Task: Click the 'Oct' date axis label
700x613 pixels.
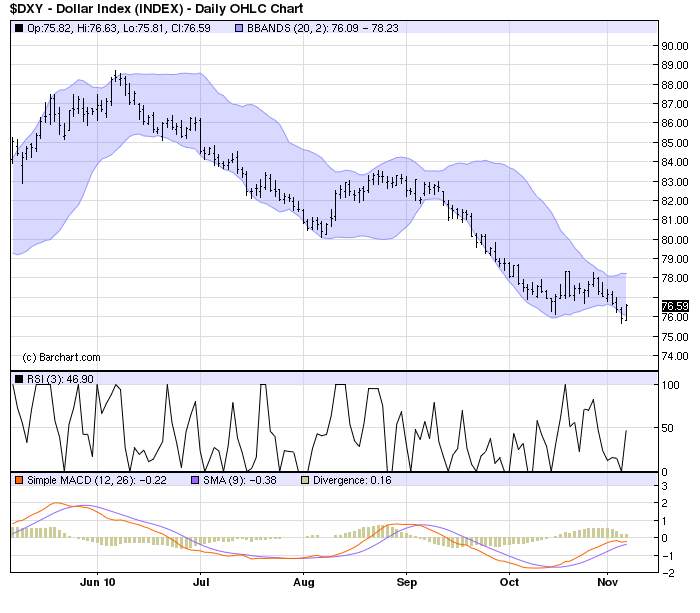Action: pyautogui.click(x=509, y=582)
